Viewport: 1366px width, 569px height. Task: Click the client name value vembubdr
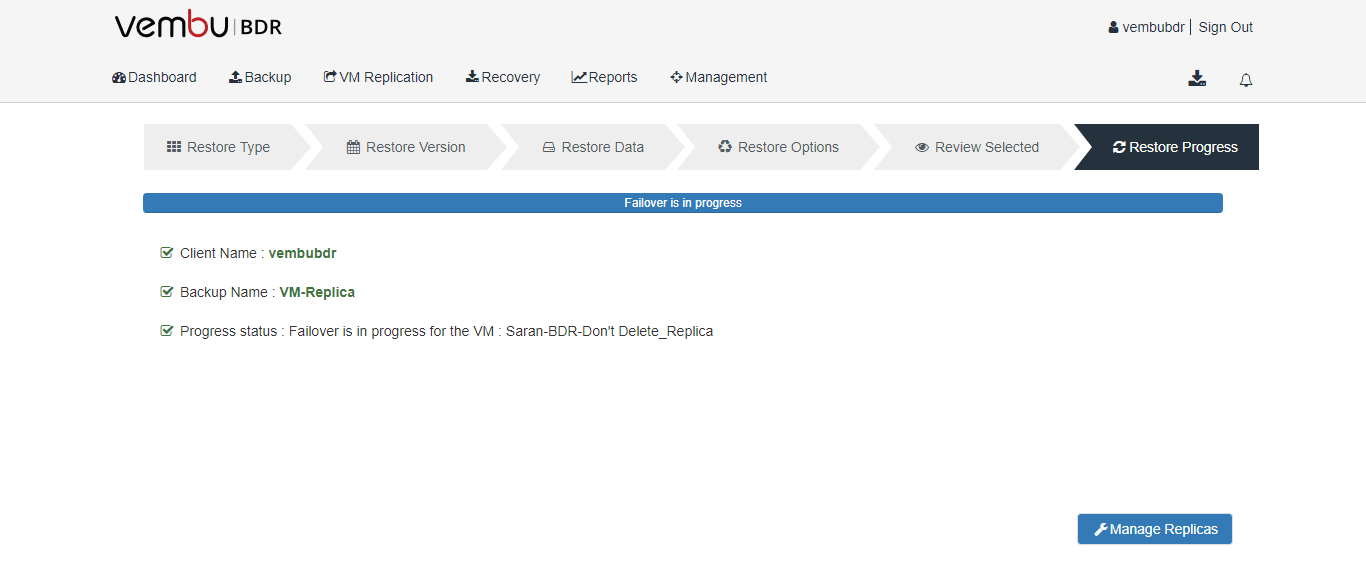pyautogui.click(x=303, y=253)
